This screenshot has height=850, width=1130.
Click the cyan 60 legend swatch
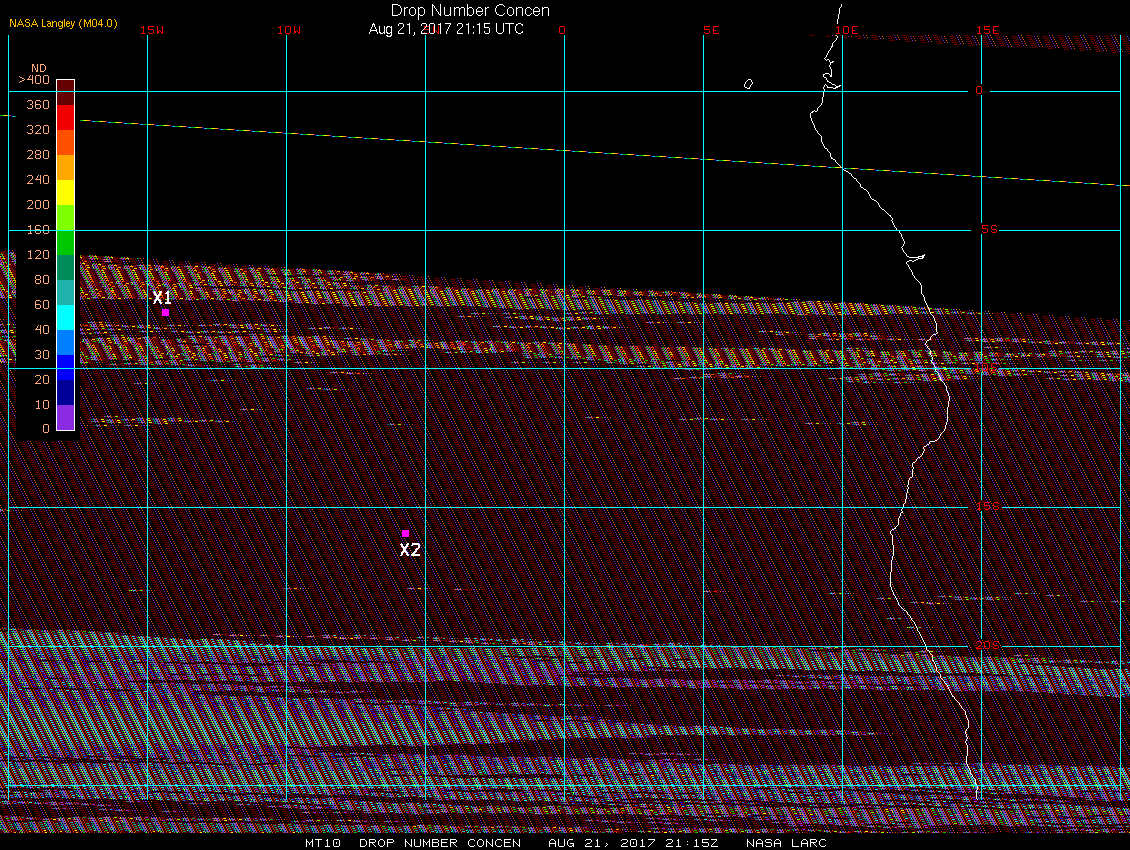point(66,317)
